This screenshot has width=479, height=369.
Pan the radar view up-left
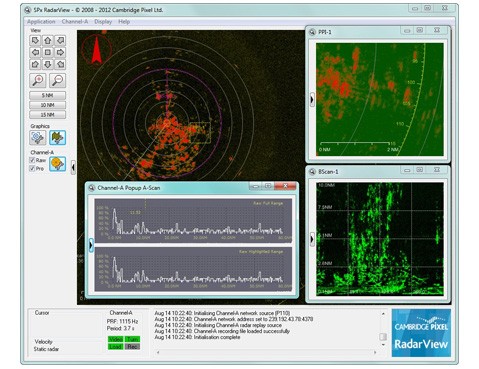pyautogui.click(x=35, y=40)
